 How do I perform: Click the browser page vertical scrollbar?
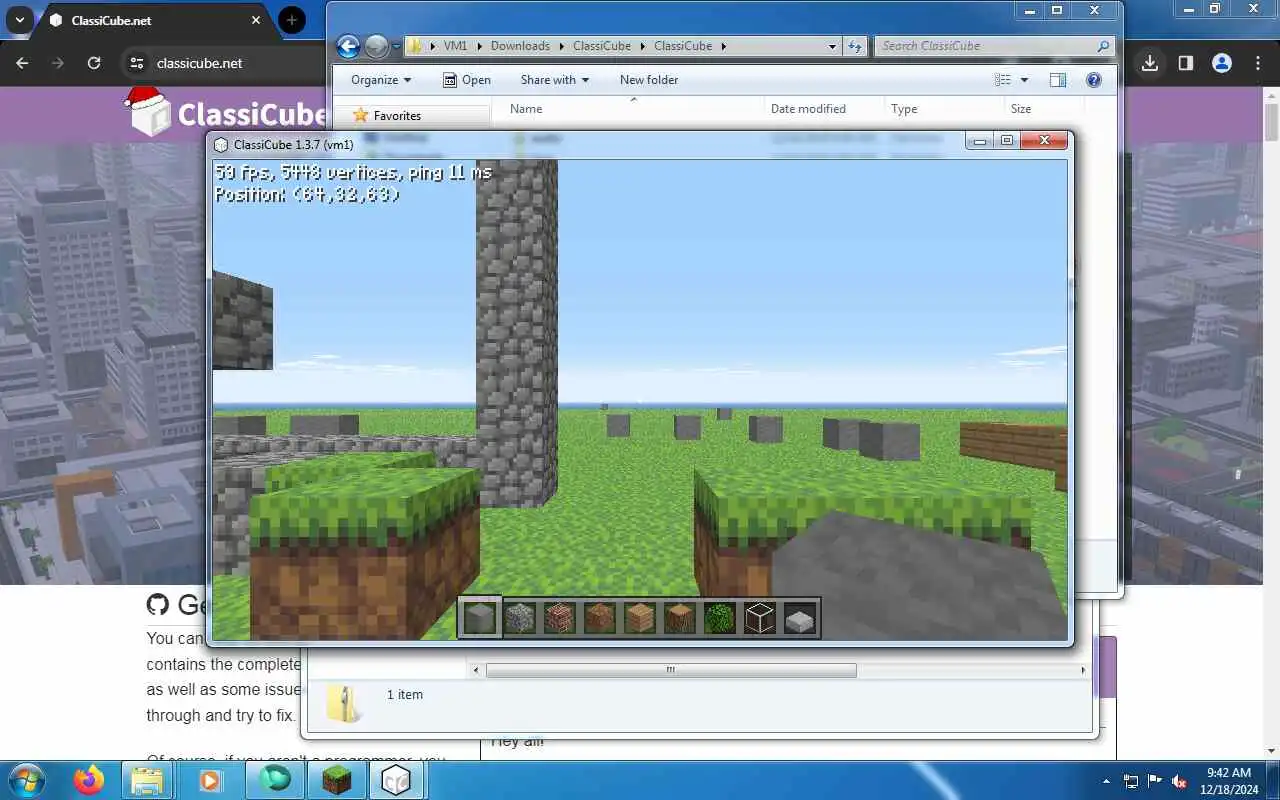1271,122
